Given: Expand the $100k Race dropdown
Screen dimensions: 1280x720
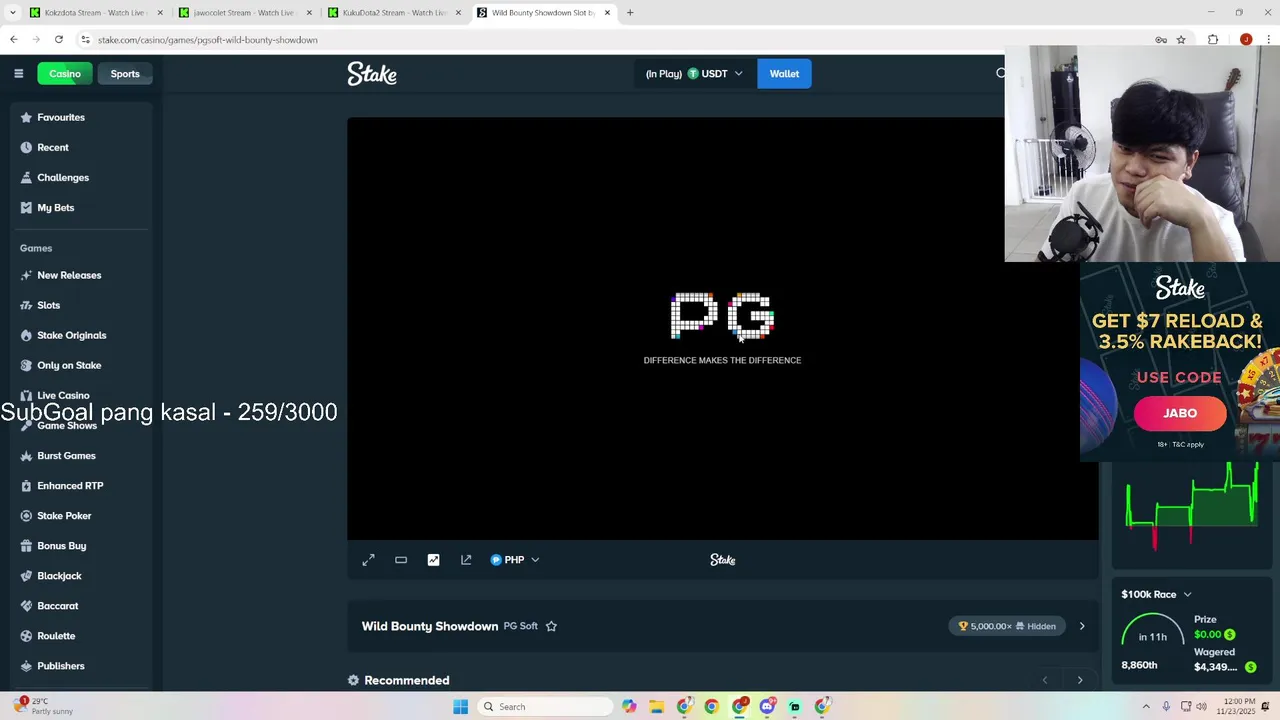Looking at the screenshot, I should coord(1157,594).
